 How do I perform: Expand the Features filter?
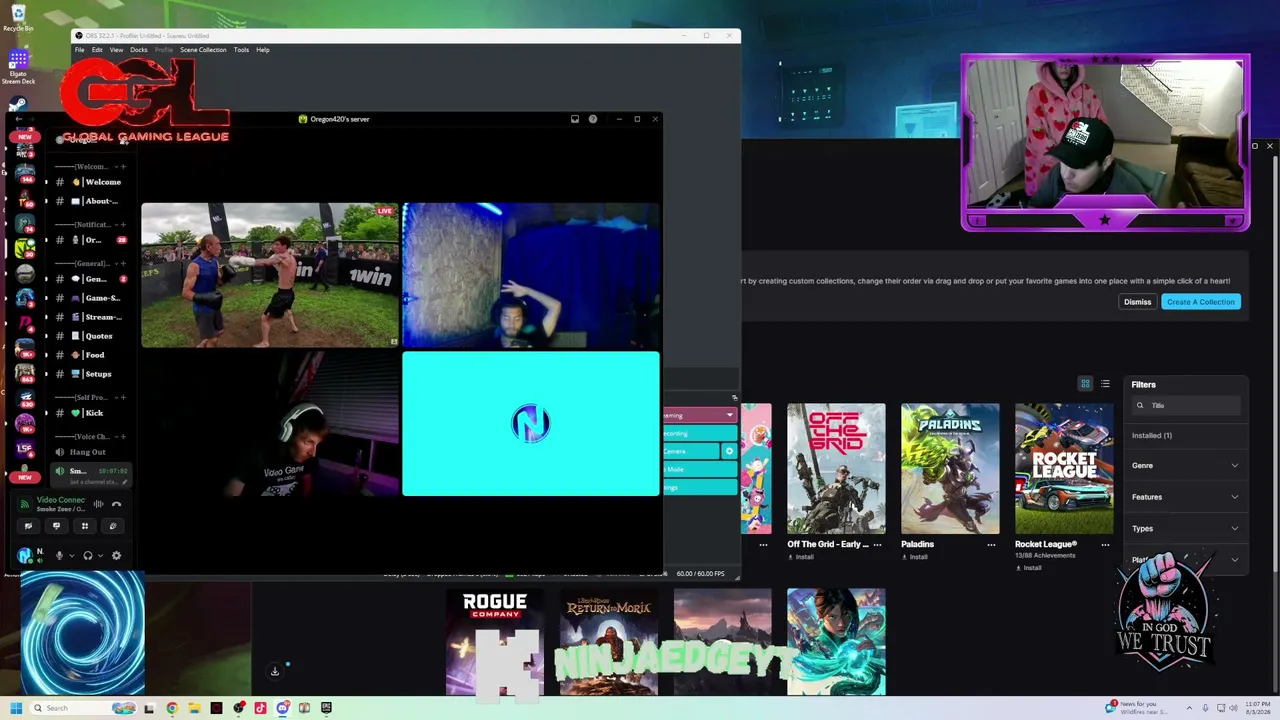click(1186, 497)
